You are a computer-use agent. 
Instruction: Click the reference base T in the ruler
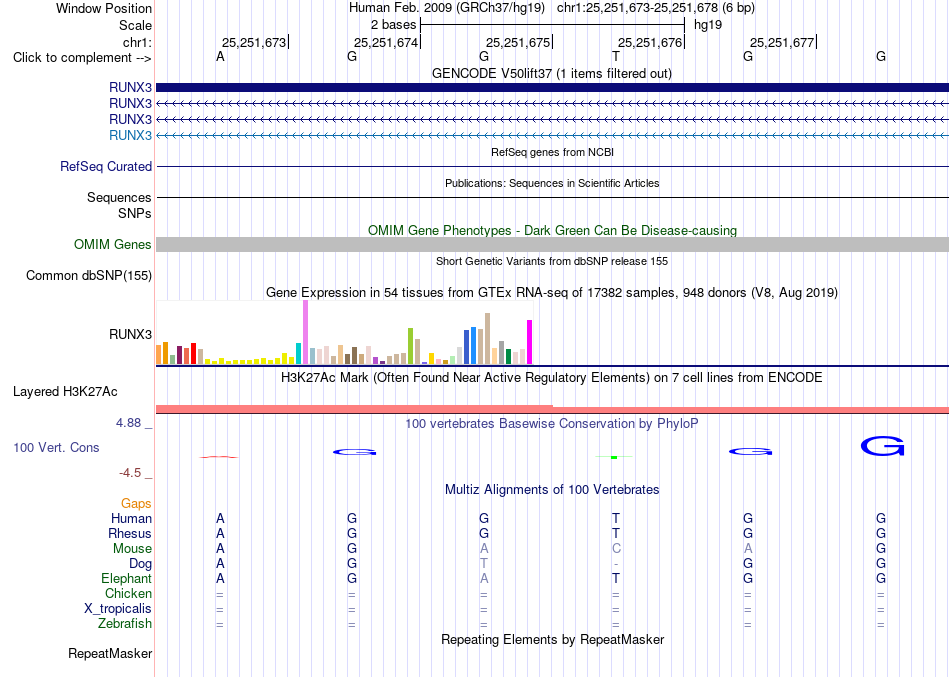[x=616, y=56]
